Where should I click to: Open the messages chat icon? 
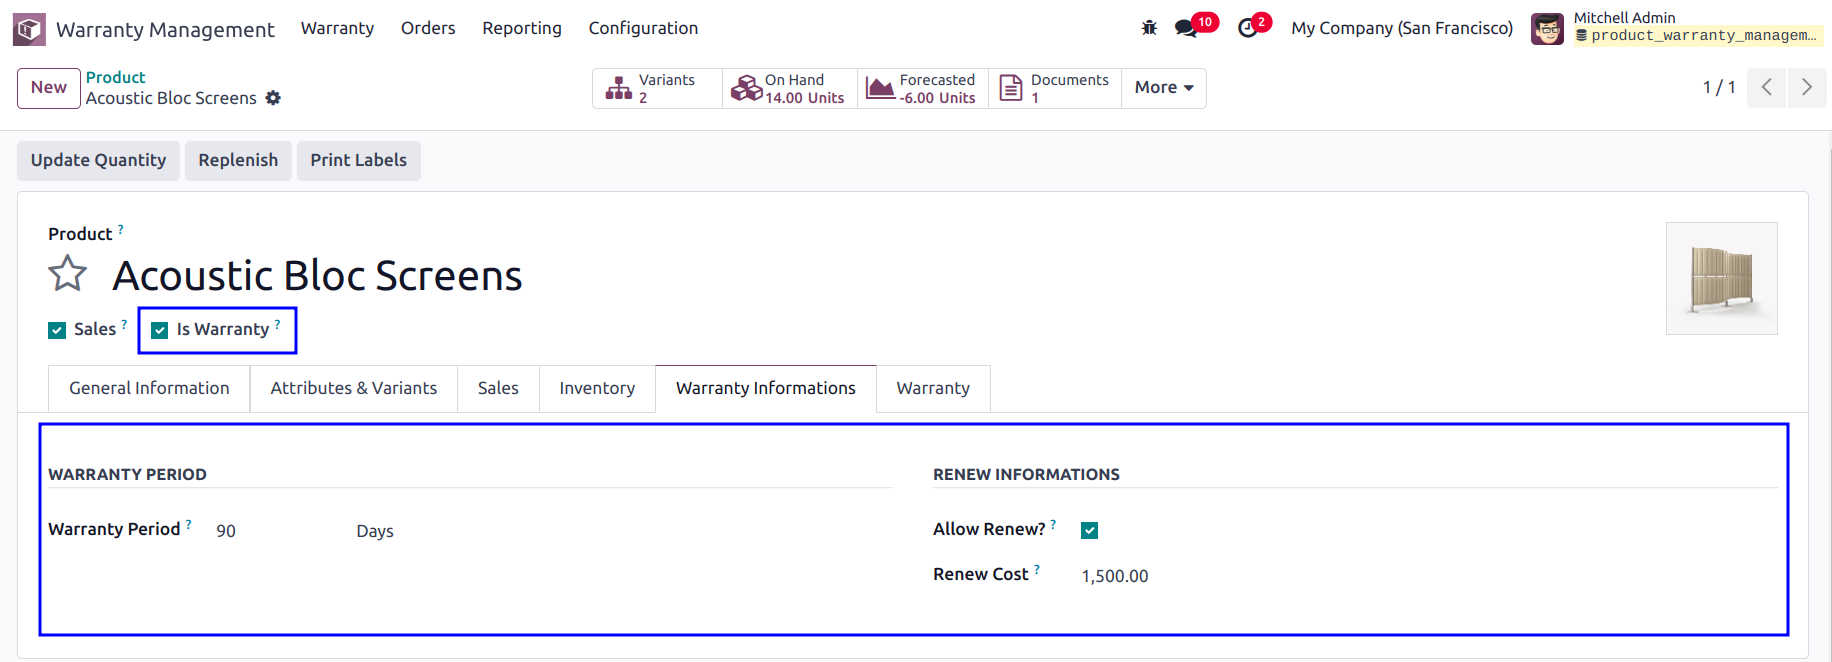click(x=1187, y=28)
